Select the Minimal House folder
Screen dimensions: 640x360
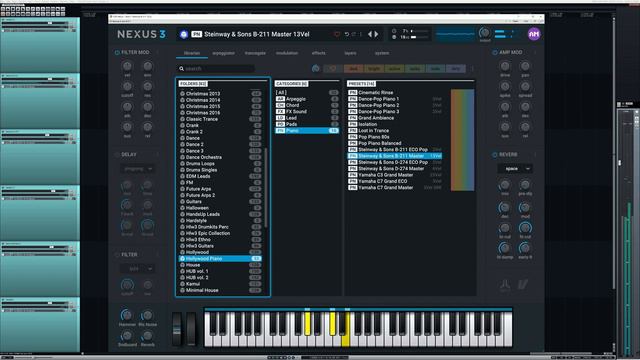point(220,290)
